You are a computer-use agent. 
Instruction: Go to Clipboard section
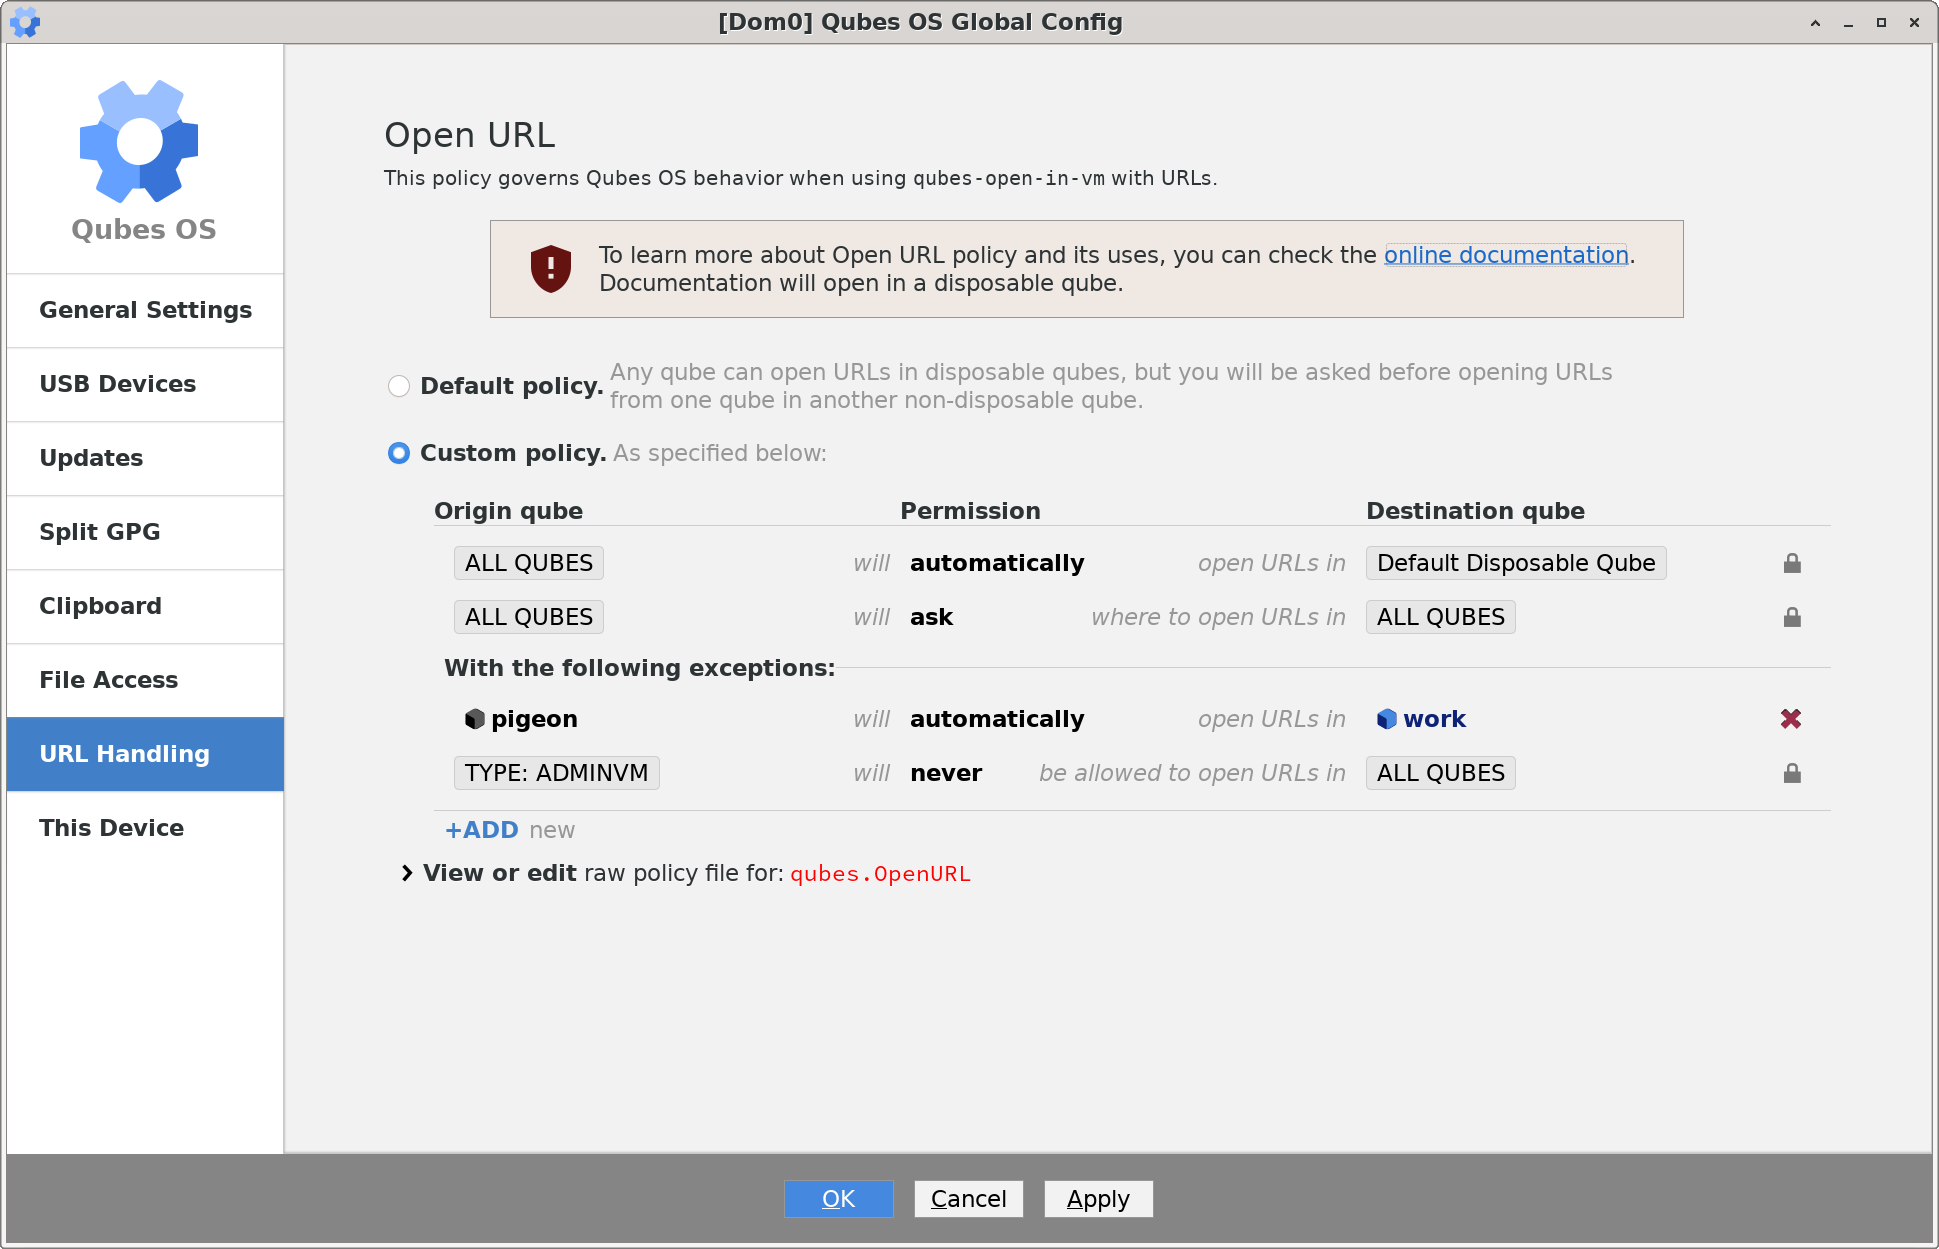(145, 606)
